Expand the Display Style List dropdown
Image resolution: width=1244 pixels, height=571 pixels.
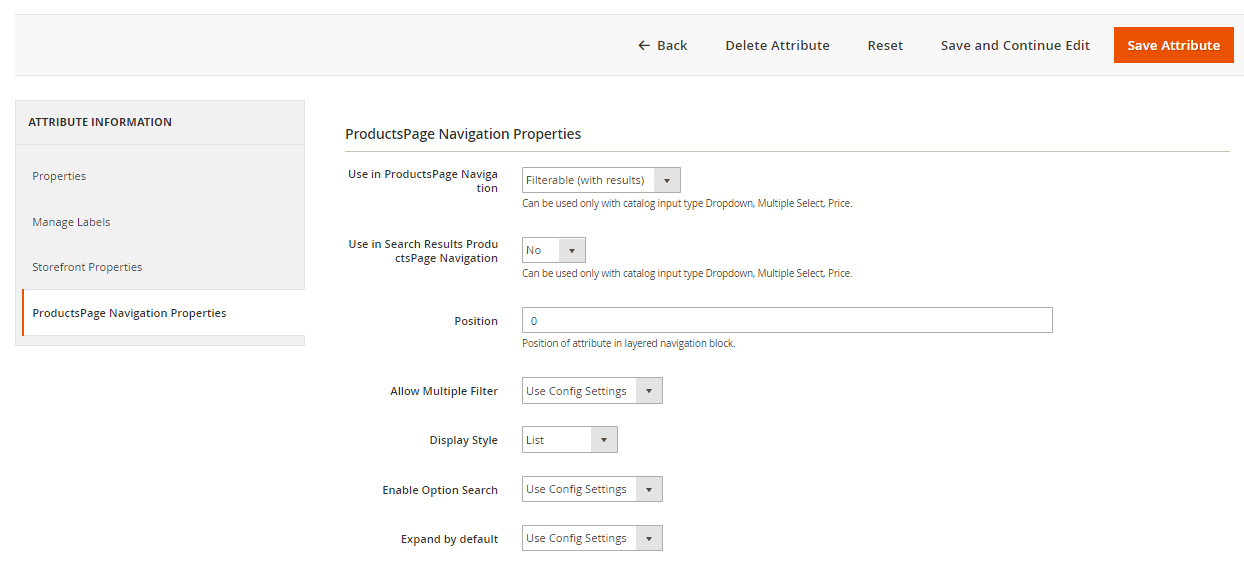pos(569,440)
